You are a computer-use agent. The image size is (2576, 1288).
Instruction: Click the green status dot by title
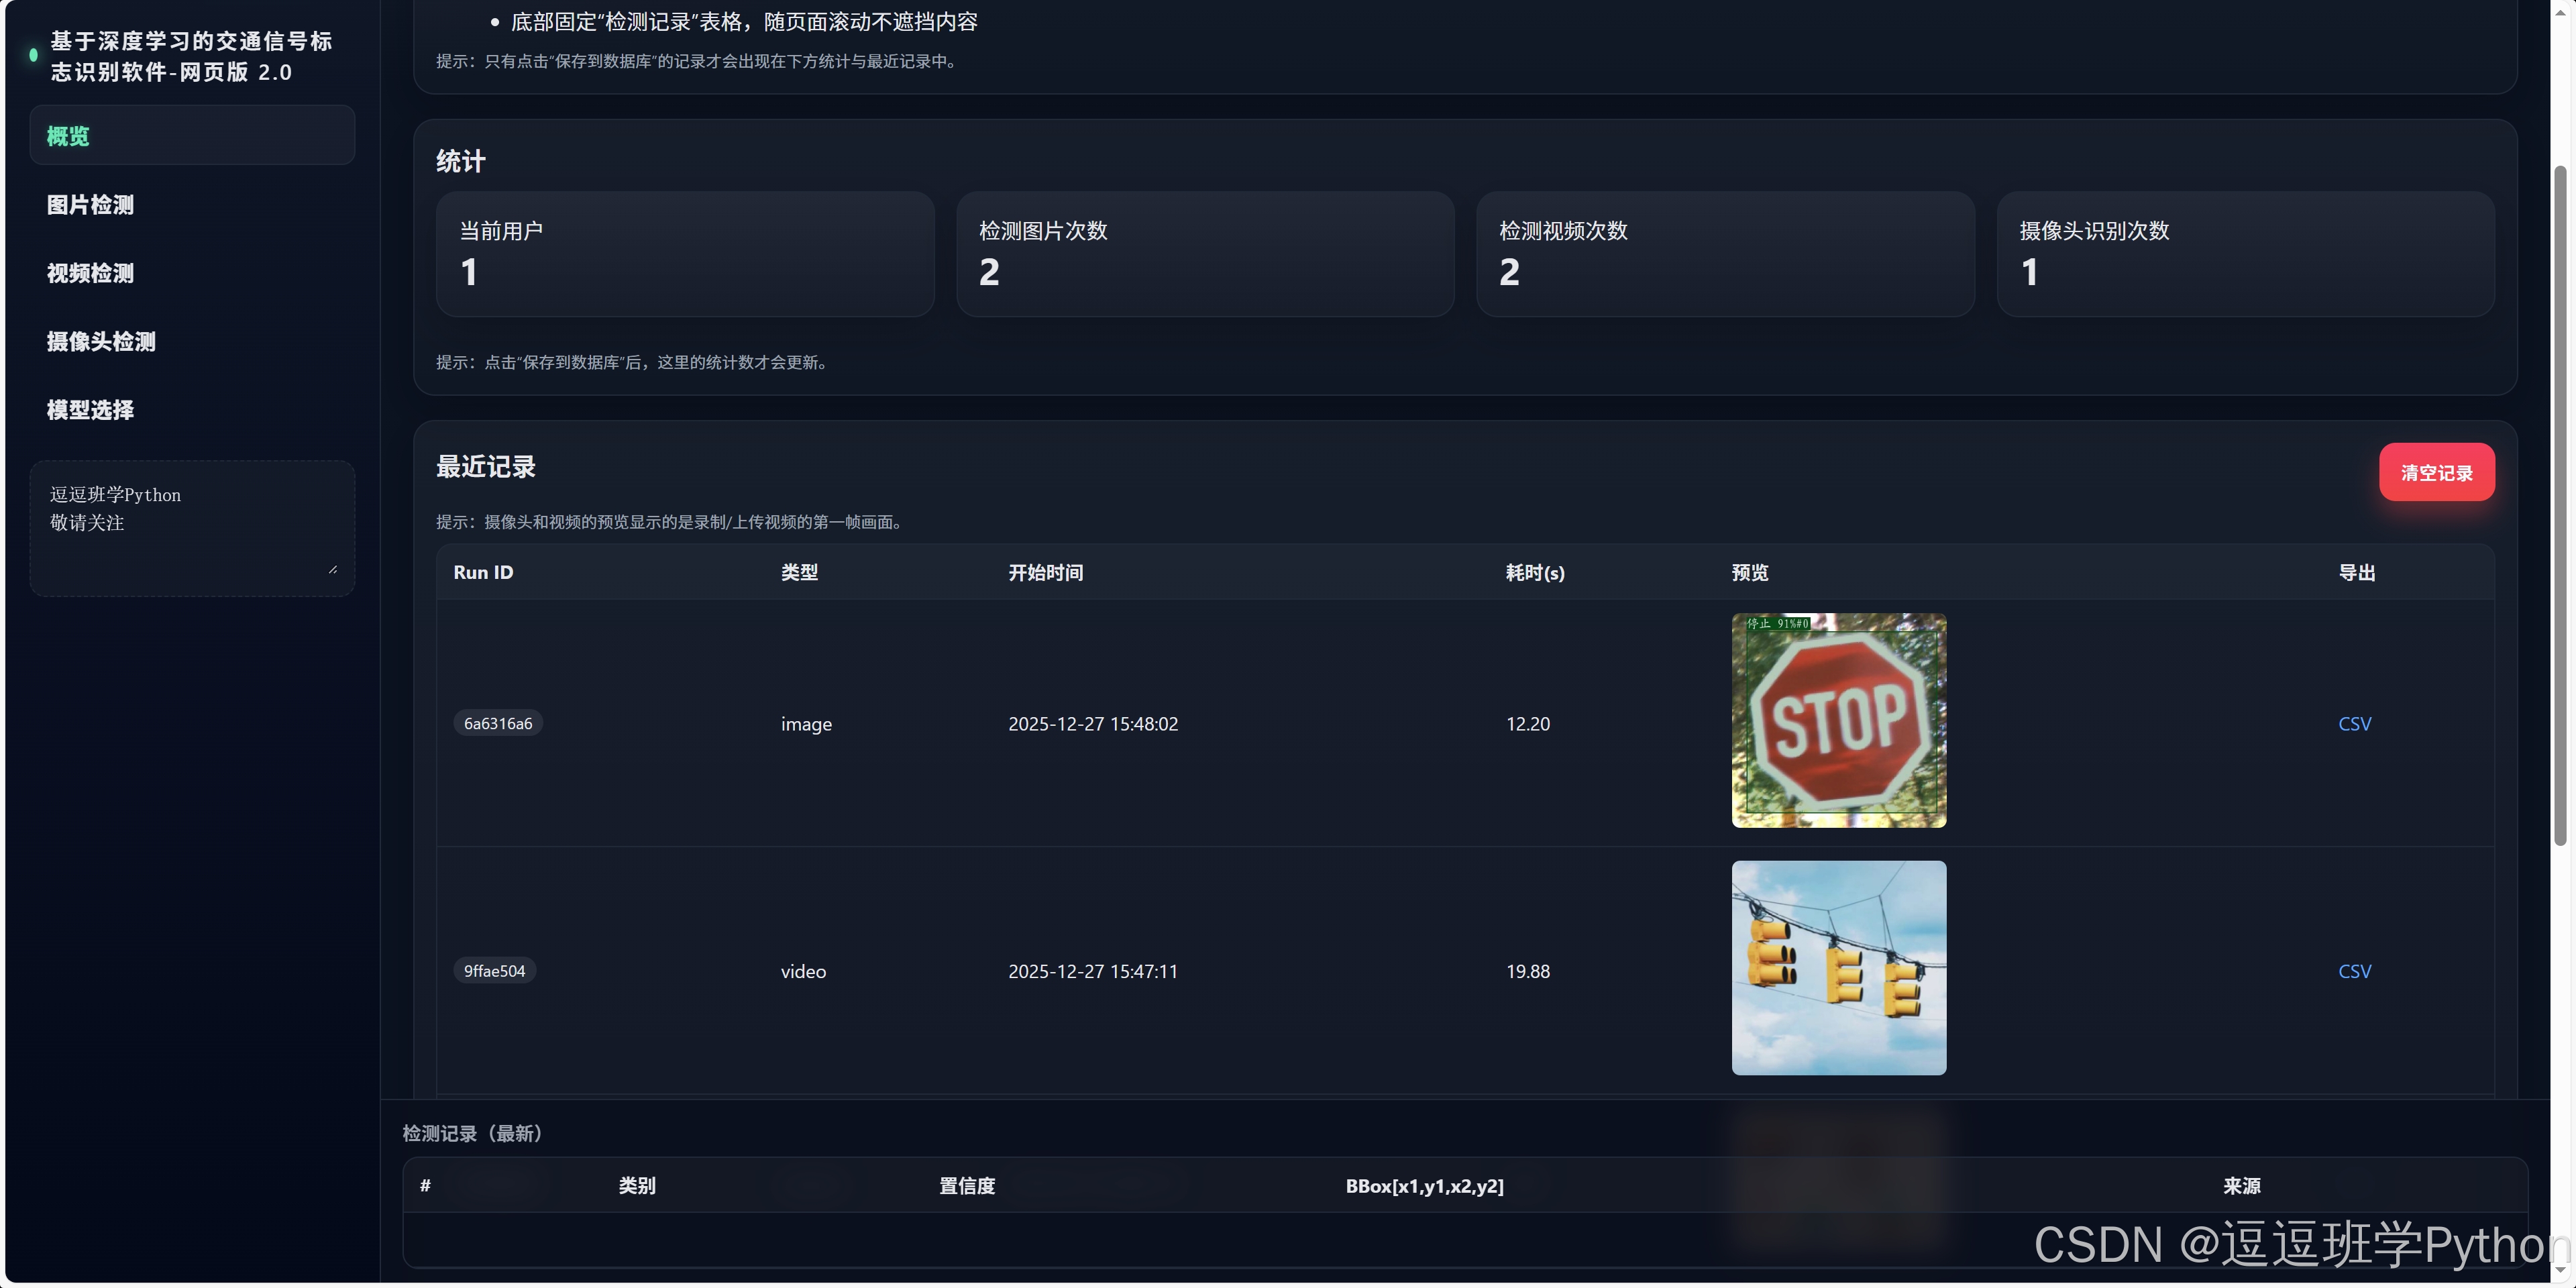[34, 56]
